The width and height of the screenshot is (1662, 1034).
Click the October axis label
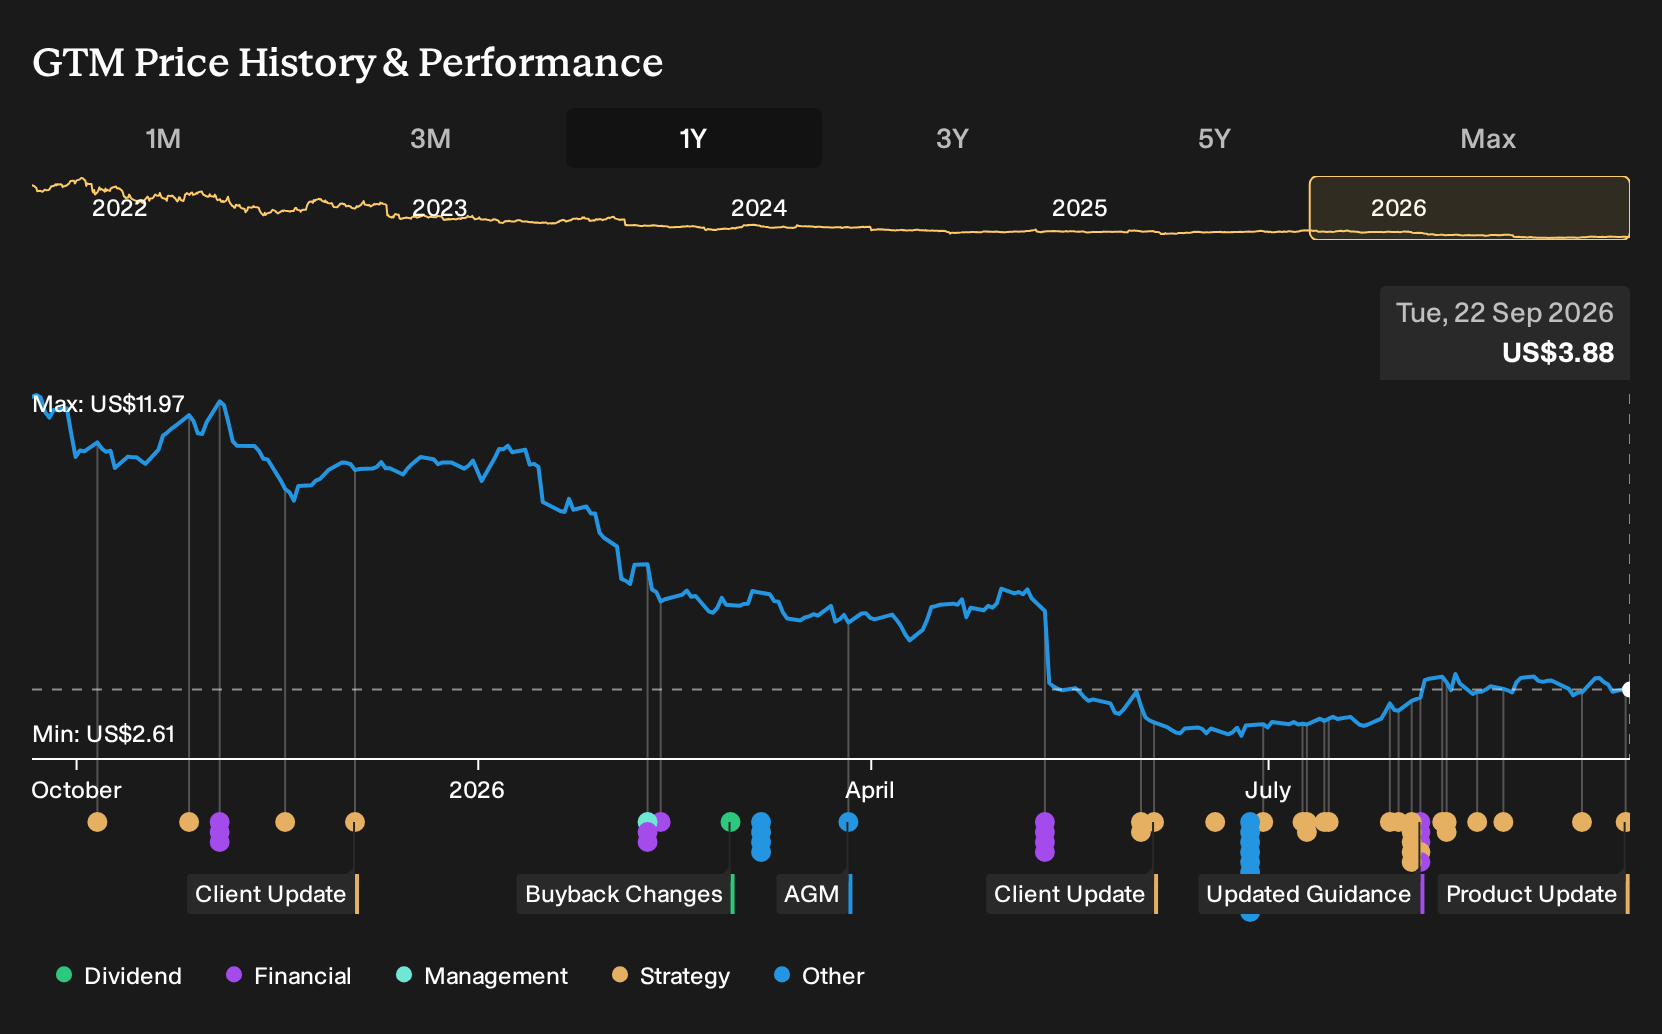76,790
